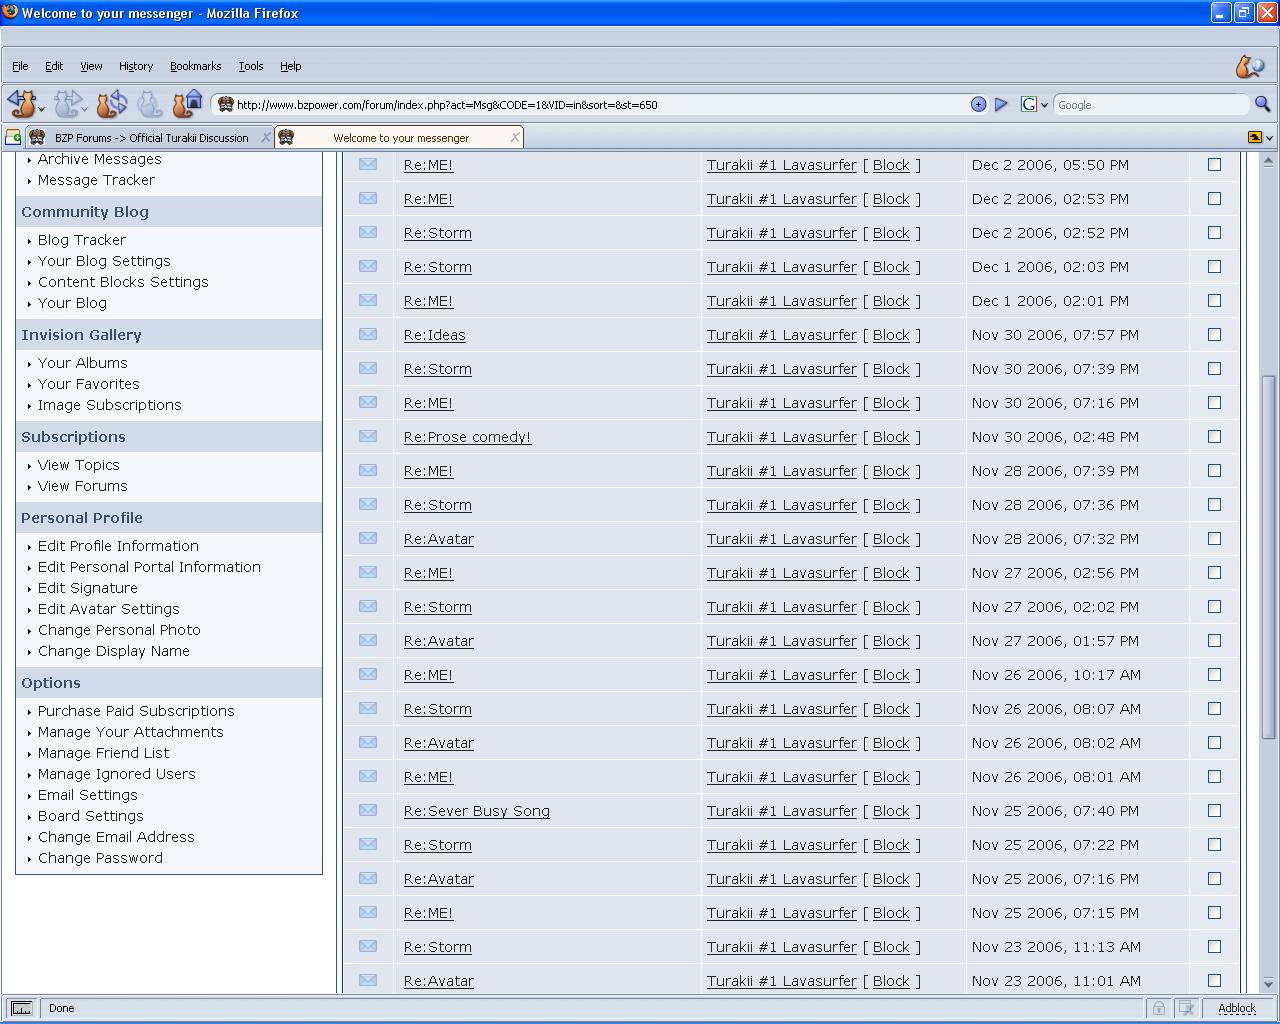Open the Re:Ideas message

(x=435, y=335)
